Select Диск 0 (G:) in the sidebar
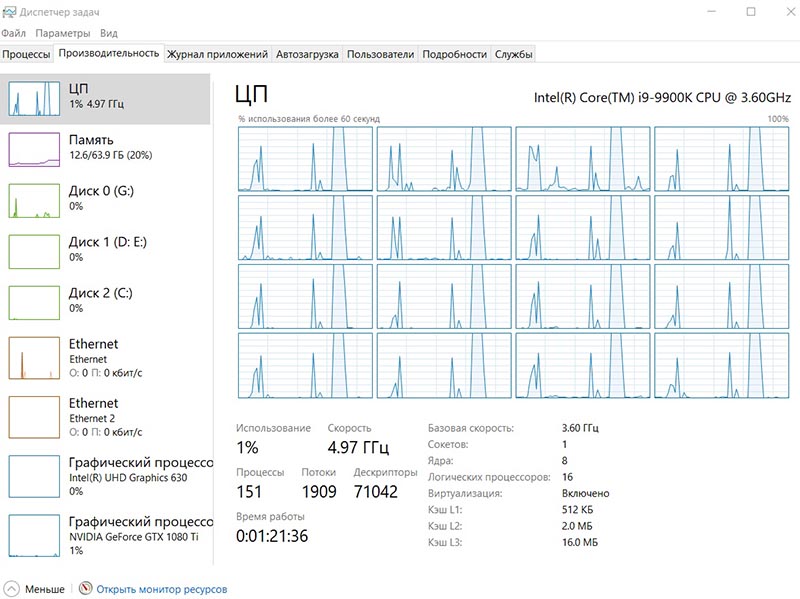The width and height of the screenshot is (800, 599). [x=105, y=201]
